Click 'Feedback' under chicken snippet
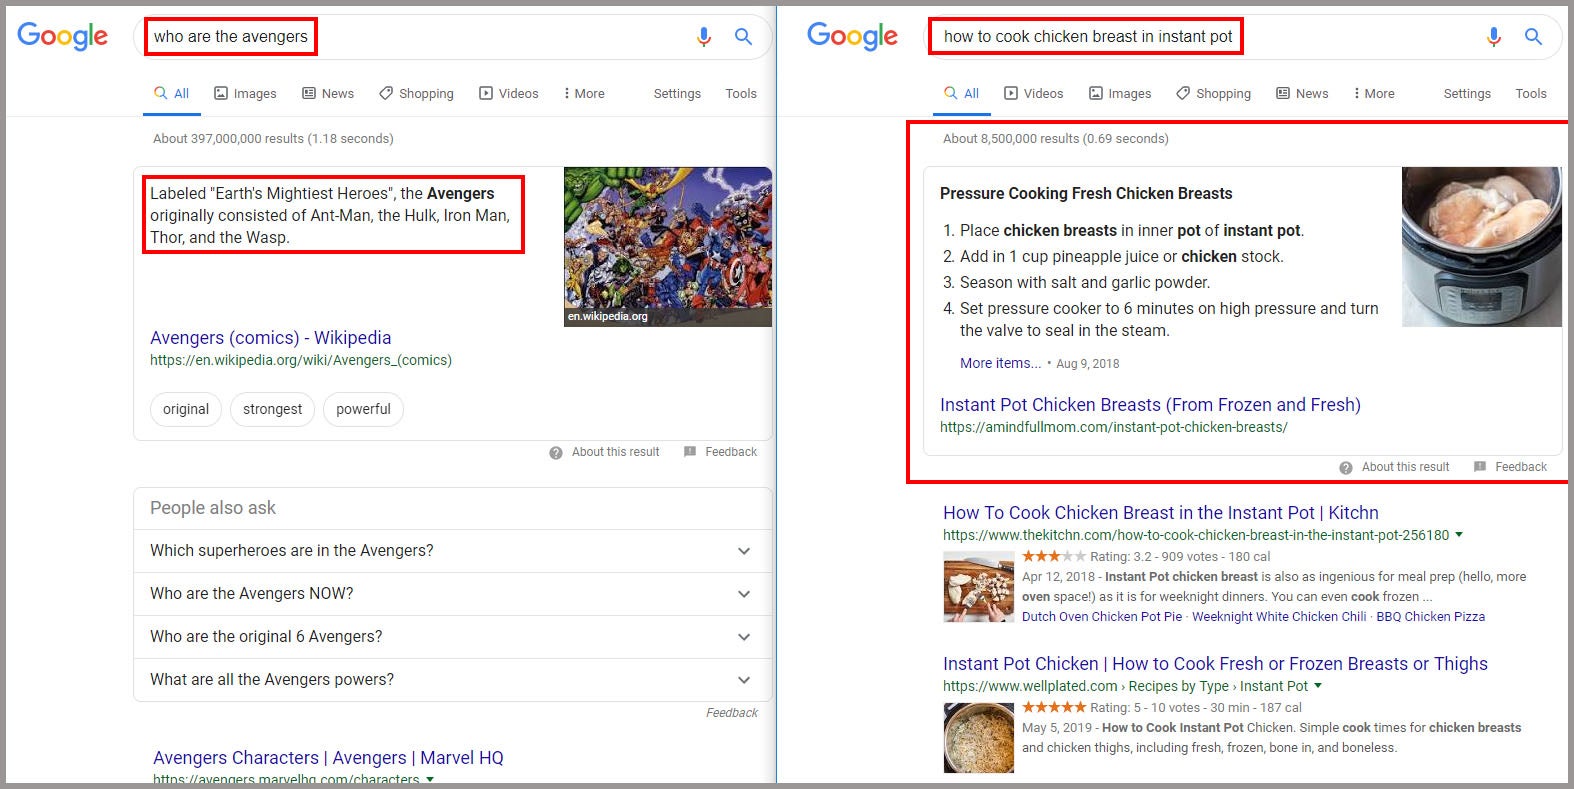The image size is (1574, 789). click(1521, 467)
